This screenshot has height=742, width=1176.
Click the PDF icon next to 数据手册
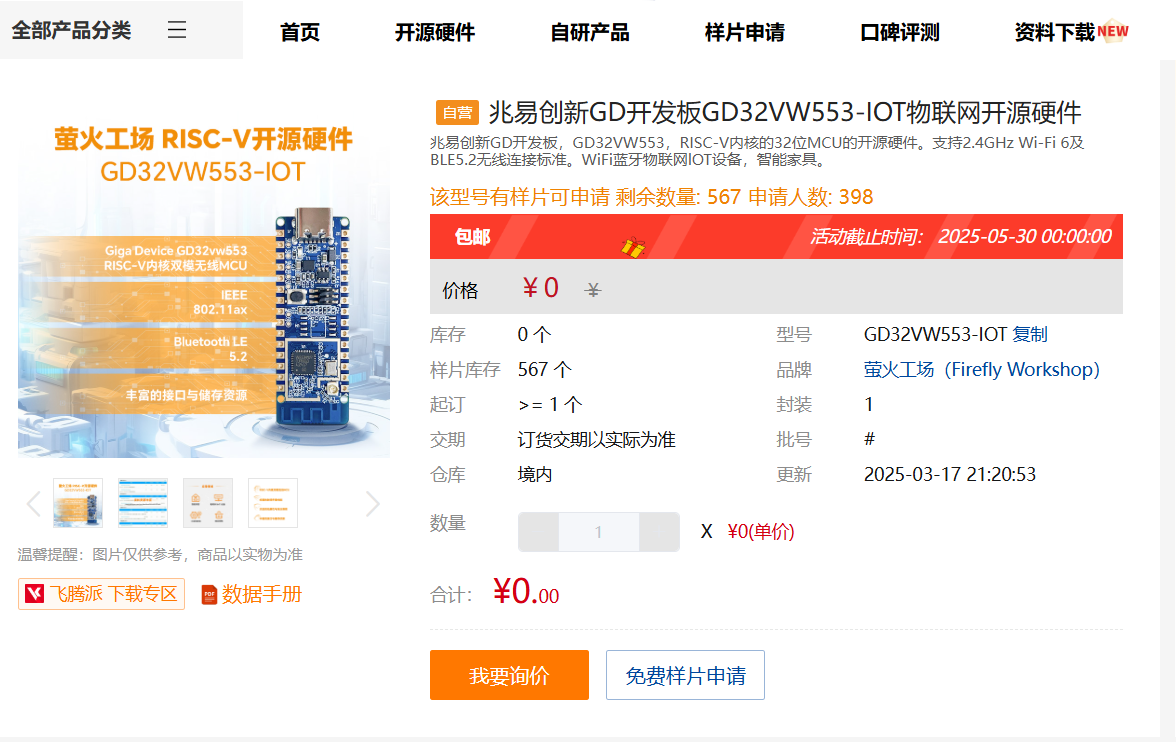210,595
